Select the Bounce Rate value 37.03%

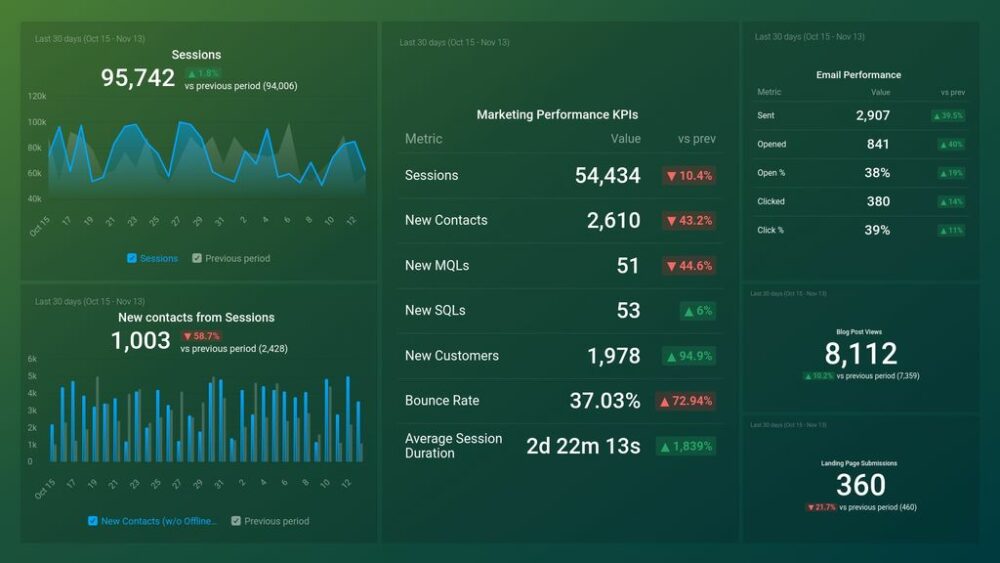[605, 401]
